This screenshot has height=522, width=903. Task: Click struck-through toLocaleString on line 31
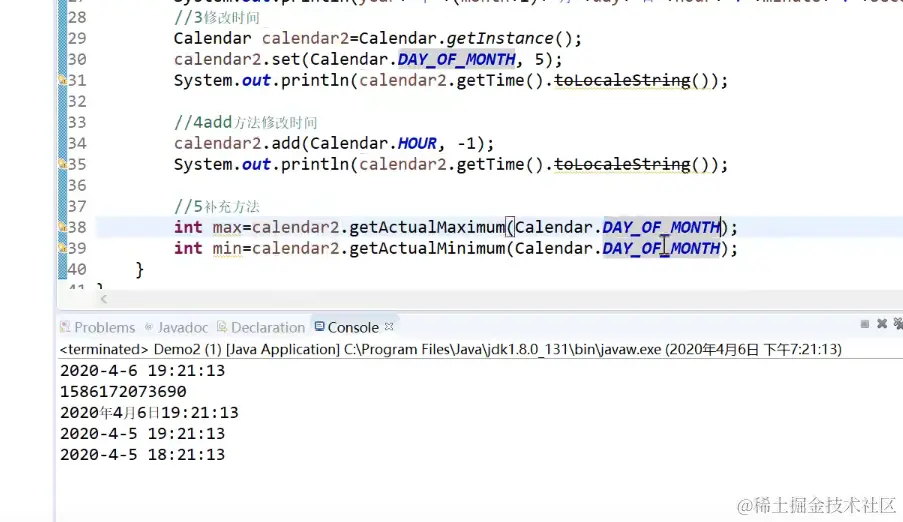(x=622, y=80)
